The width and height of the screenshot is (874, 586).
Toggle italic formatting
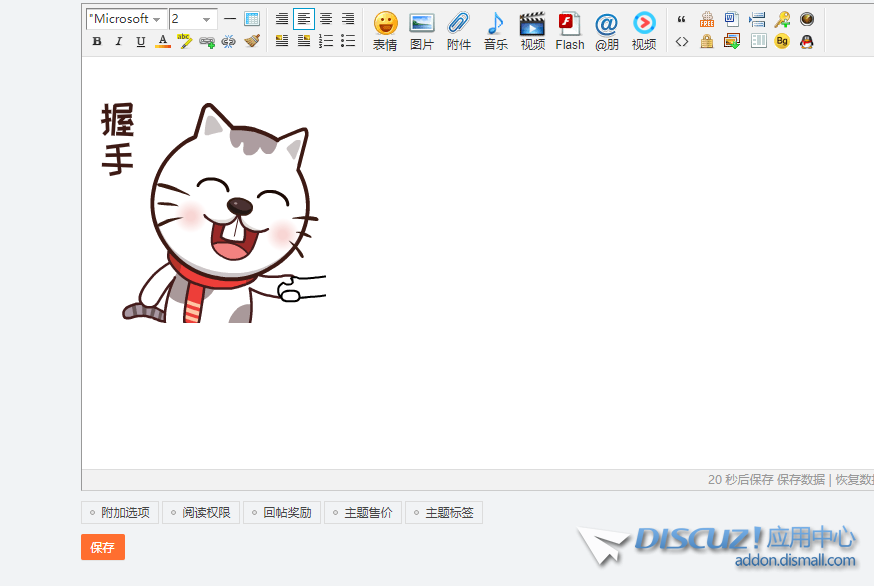pos(119,41)
